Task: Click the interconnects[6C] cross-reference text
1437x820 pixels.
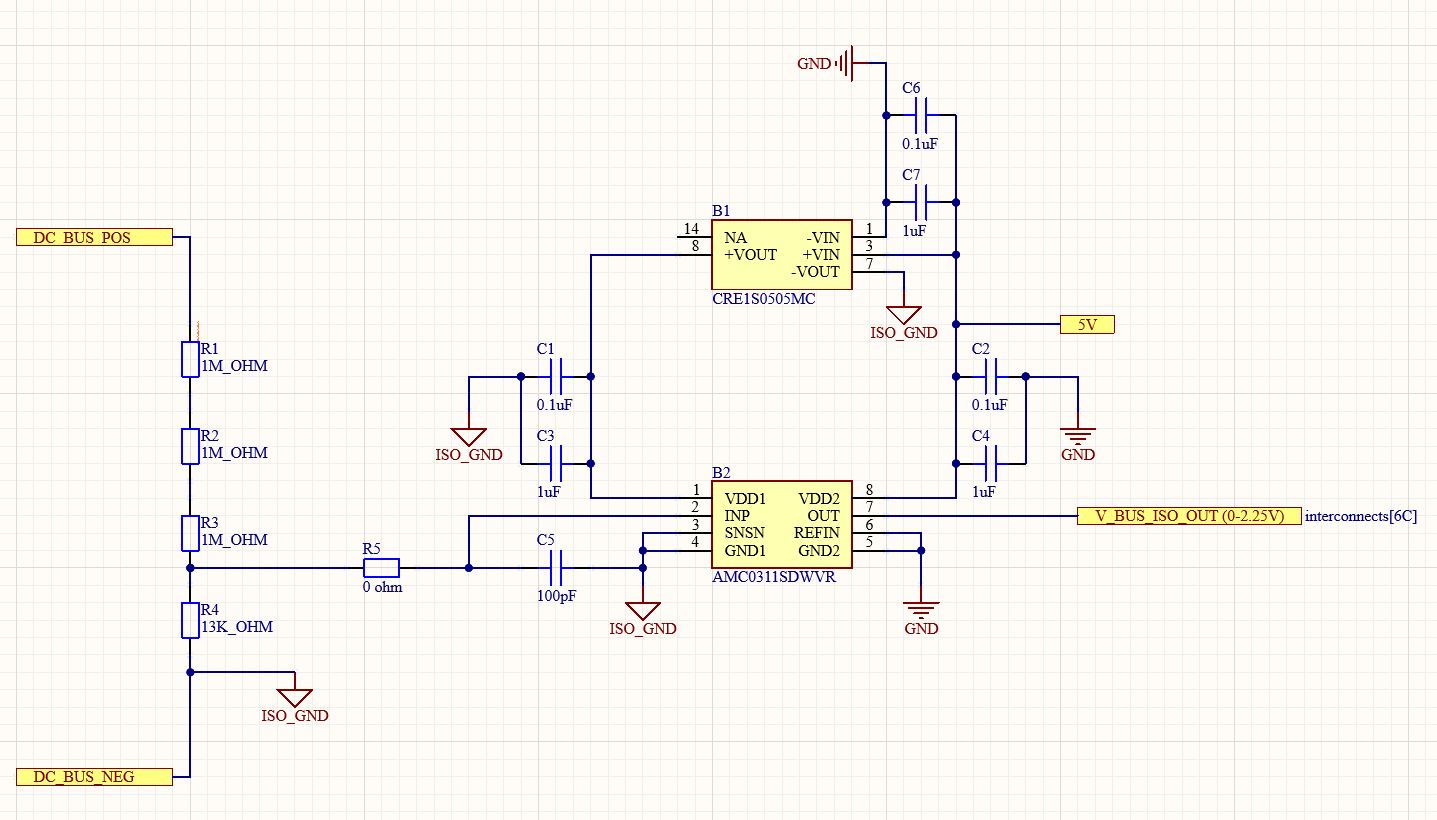Action: (1361, 516)
